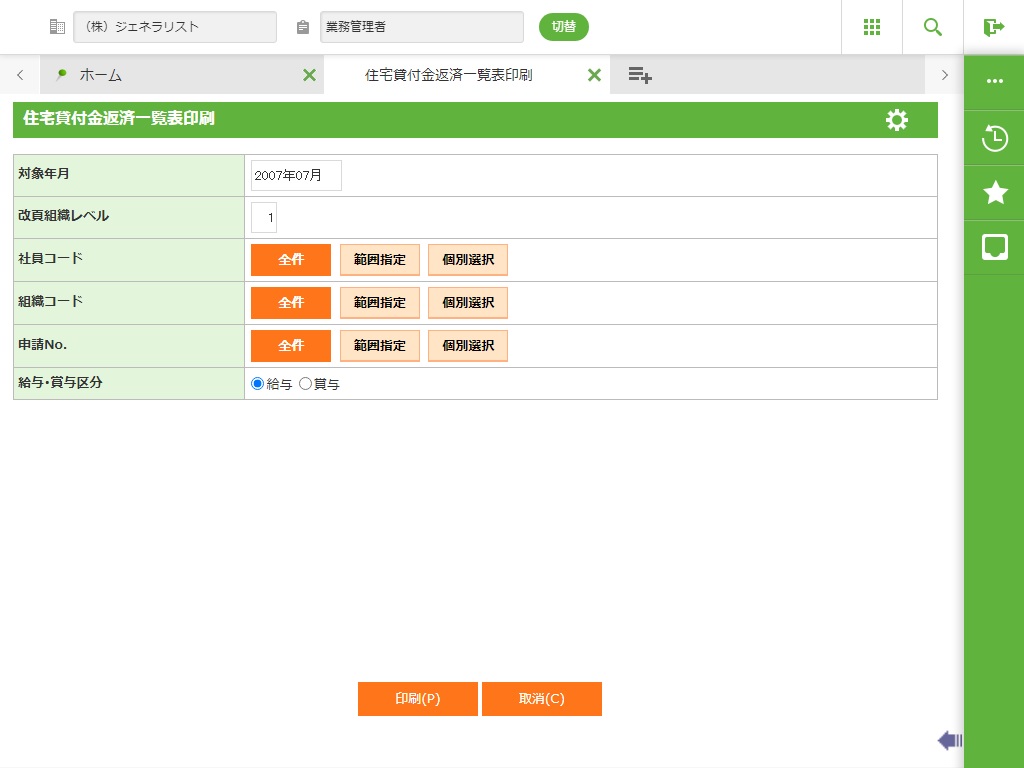This screenshot has width=1024, height=768.
Task: Open the inbox tray icon in sidebar
Action: (x=995, y=247)
